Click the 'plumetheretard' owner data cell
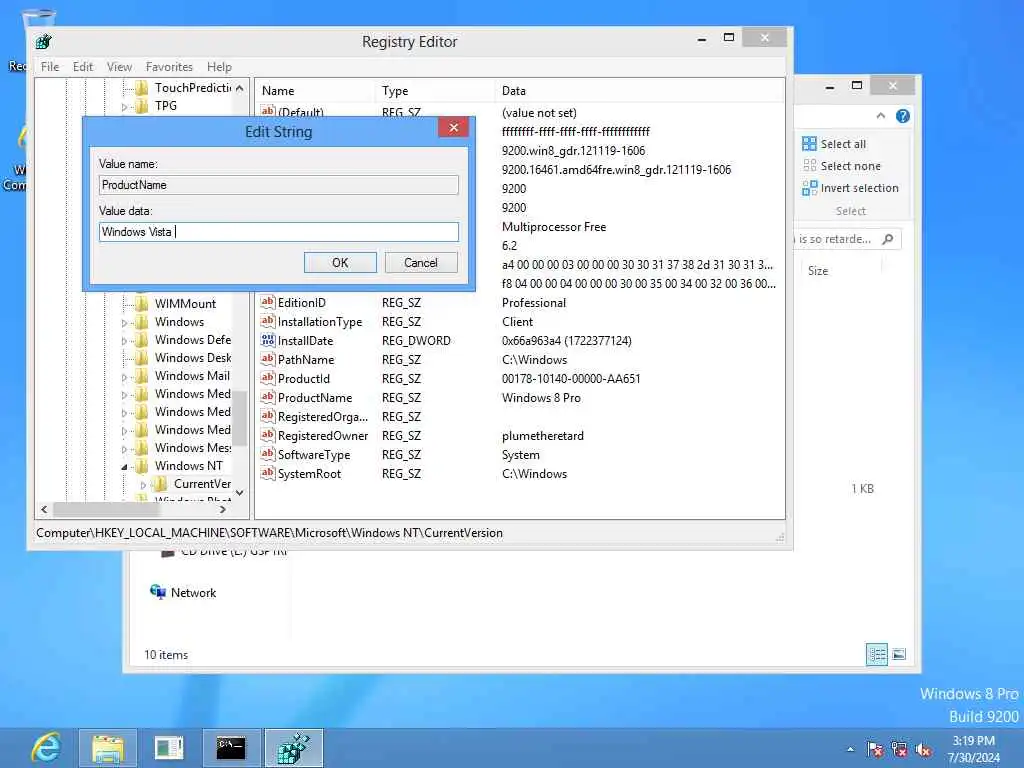Viewport: 1024px width, 768px height. click(x=543, y=436)
